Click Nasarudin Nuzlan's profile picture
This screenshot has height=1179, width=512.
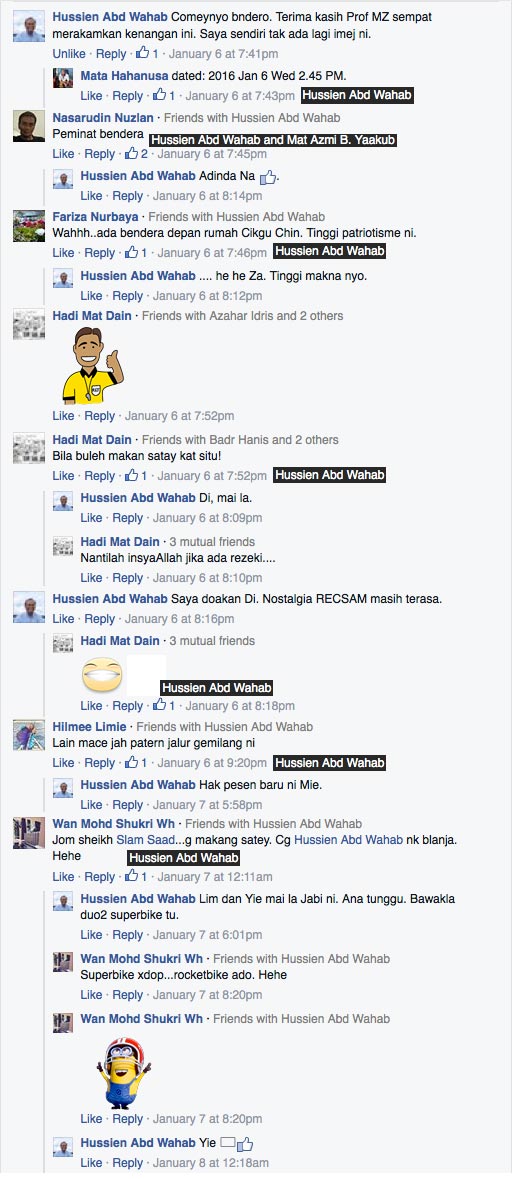29,126
